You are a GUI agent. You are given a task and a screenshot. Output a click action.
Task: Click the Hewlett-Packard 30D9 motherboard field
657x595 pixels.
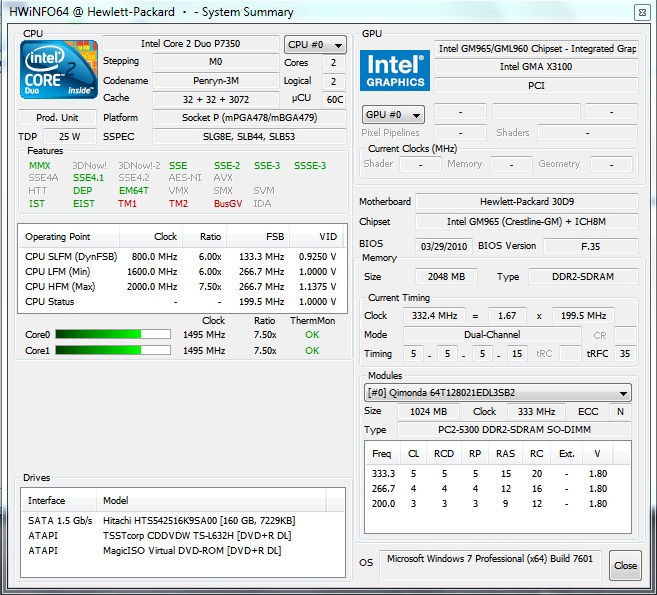527,202
